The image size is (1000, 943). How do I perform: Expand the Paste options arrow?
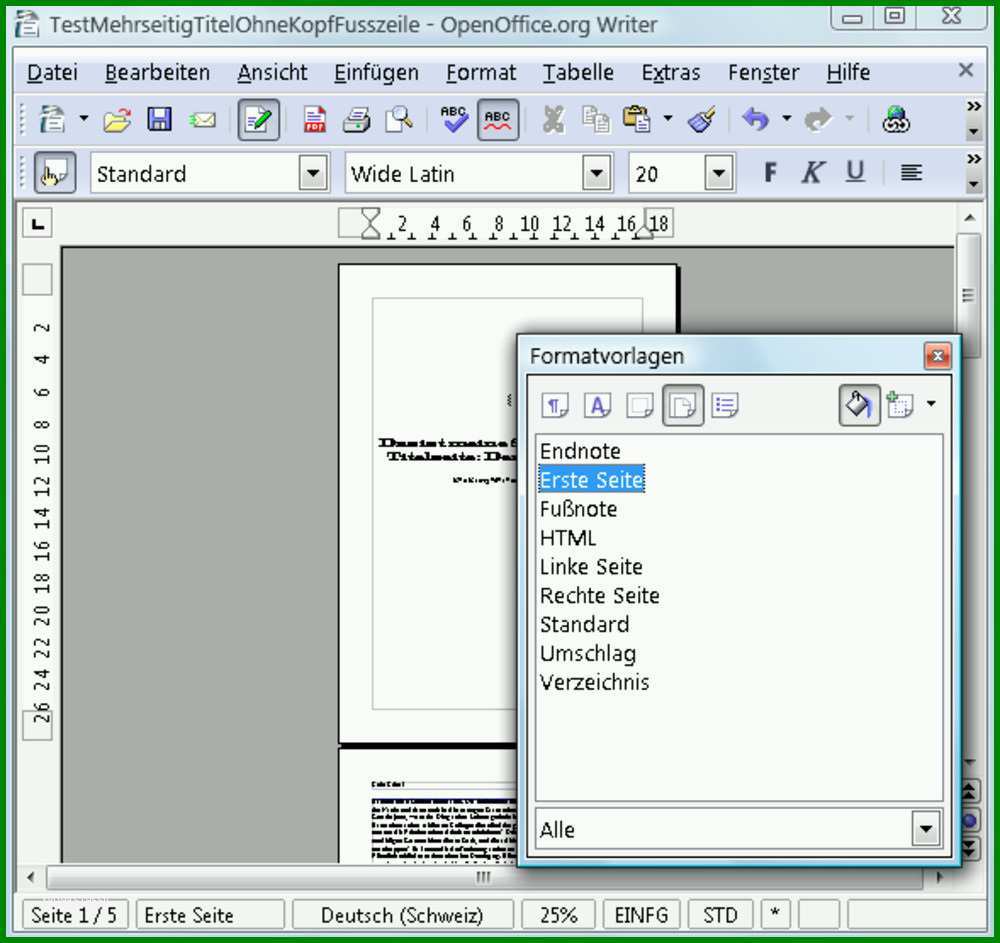point(668,118)
